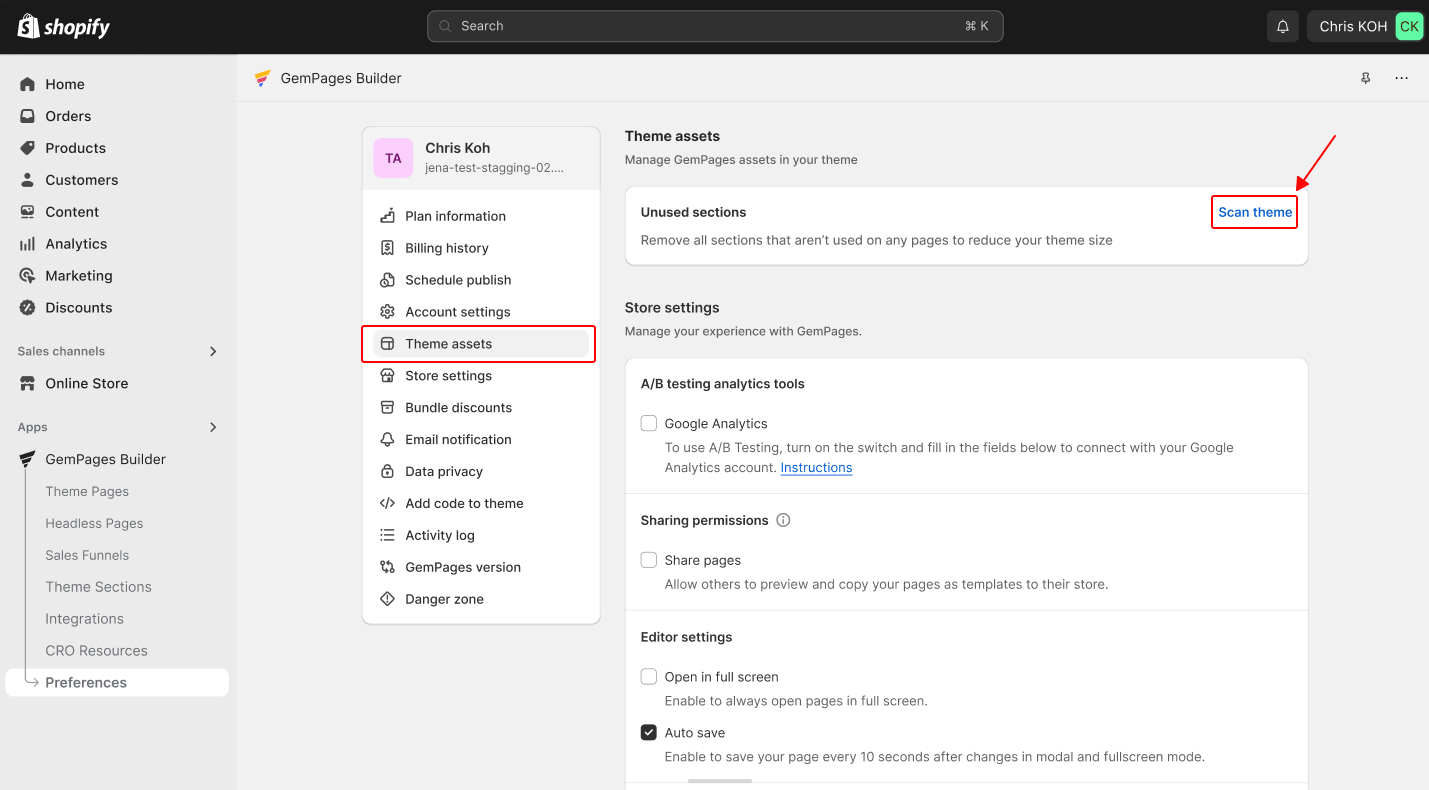Enable the Google Analytics checkbox
Viewport: 1429px width, 790px height.
point(649,423)
